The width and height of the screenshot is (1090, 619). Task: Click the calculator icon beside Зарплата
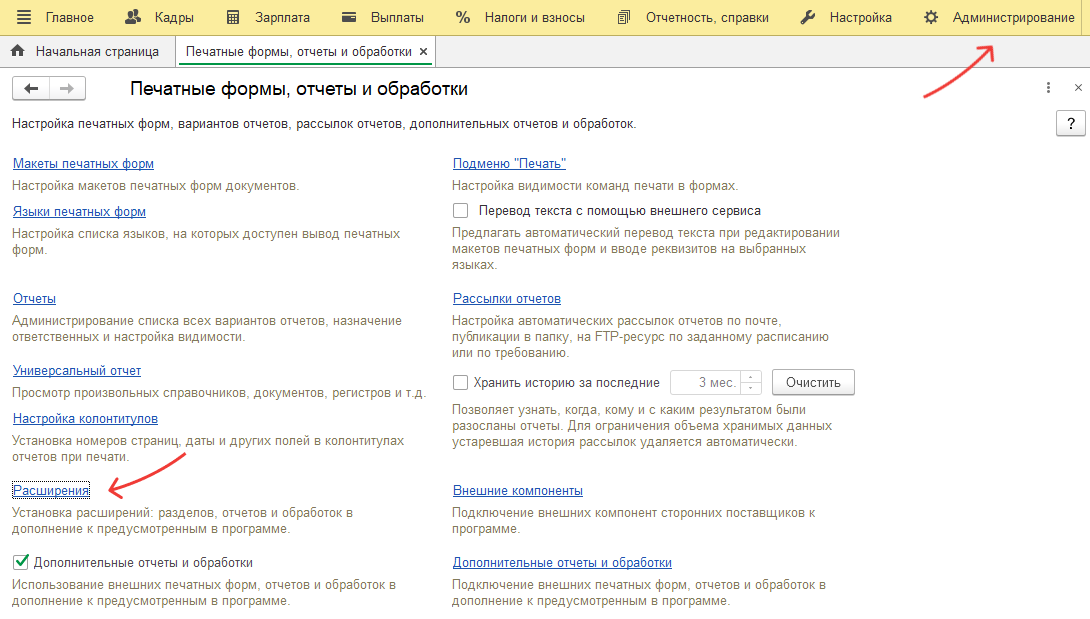(x=233, y=17)
